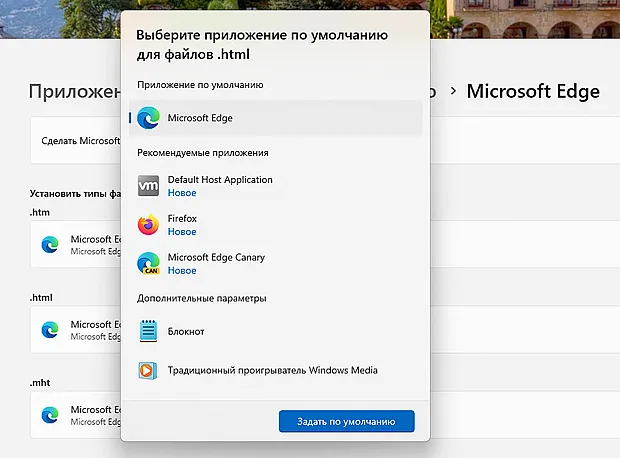
Task: Pick the Firefox icon in recommended apps
Action: tap(148, 225)
